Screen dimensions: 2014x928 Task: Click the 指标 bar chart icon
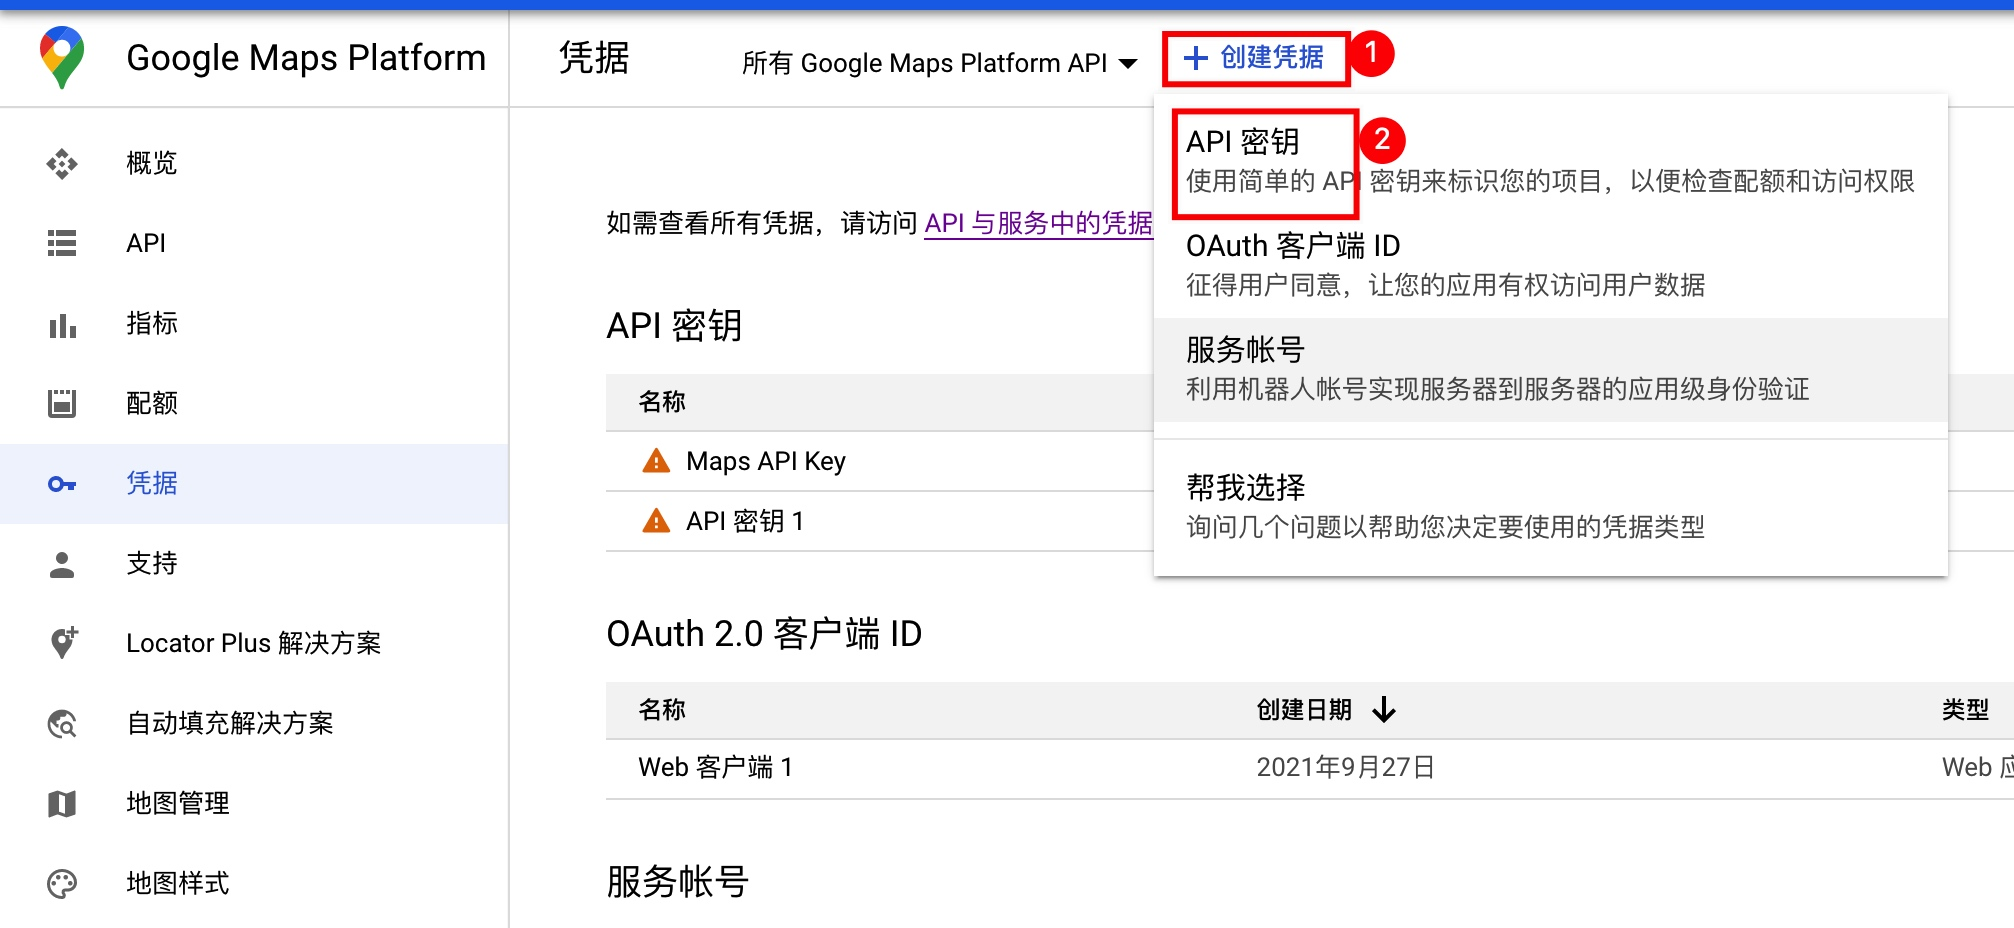(x=62, y=325)
